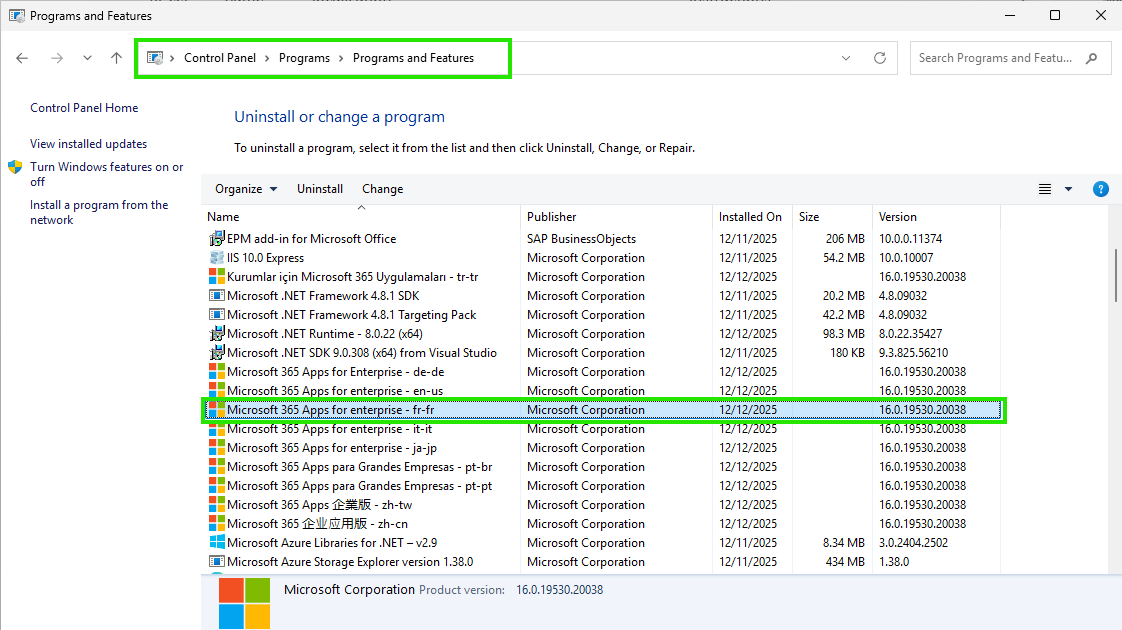Screen dimensions: 1122x630
Task: Open the View installed updates link
Action: 89,144
